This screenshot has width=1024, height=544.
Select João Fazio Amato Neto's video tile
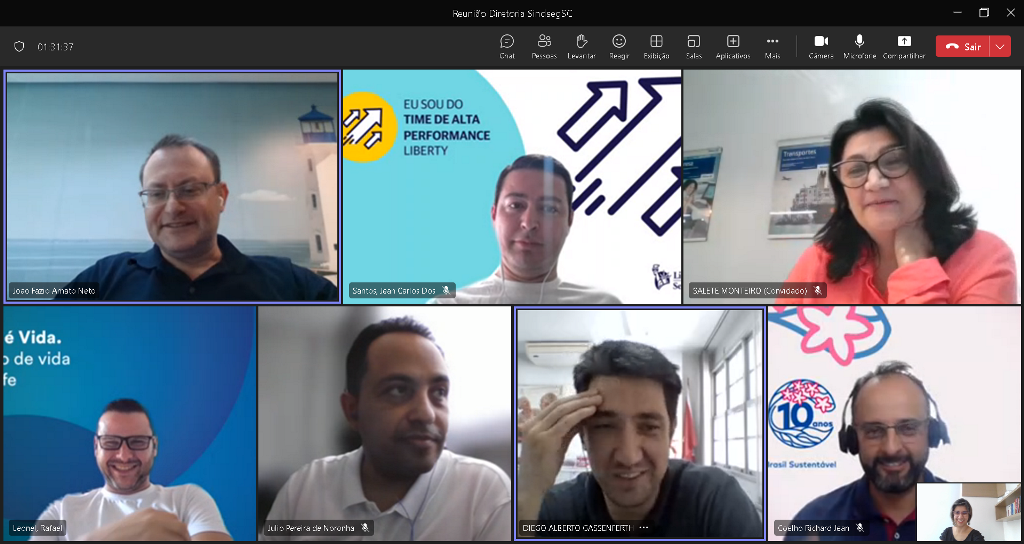[x=172, y=185]
